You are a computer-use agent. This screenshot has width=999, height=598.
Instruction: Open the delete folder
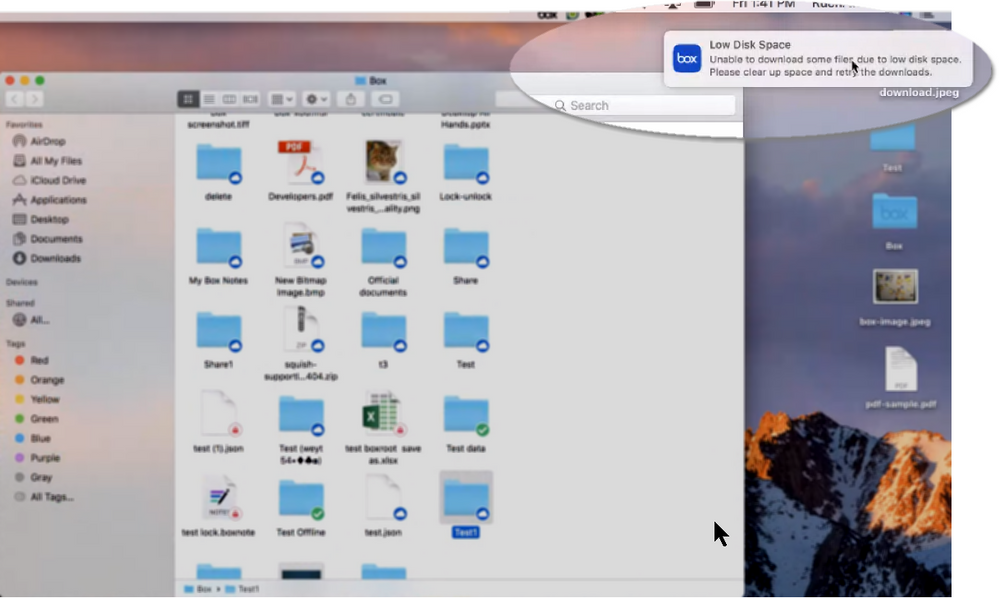pos(219,164)
